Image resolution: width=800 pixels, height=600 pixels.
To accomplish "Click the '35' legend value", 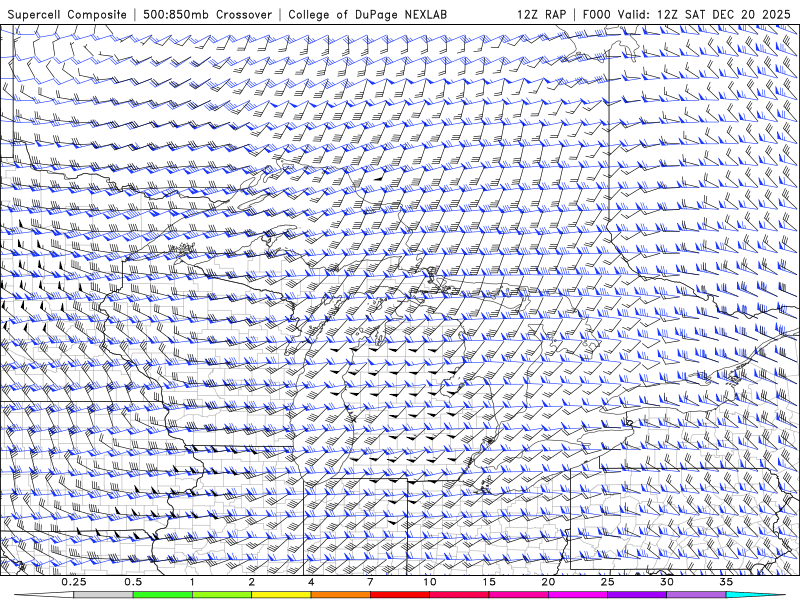I will (726, 582).
